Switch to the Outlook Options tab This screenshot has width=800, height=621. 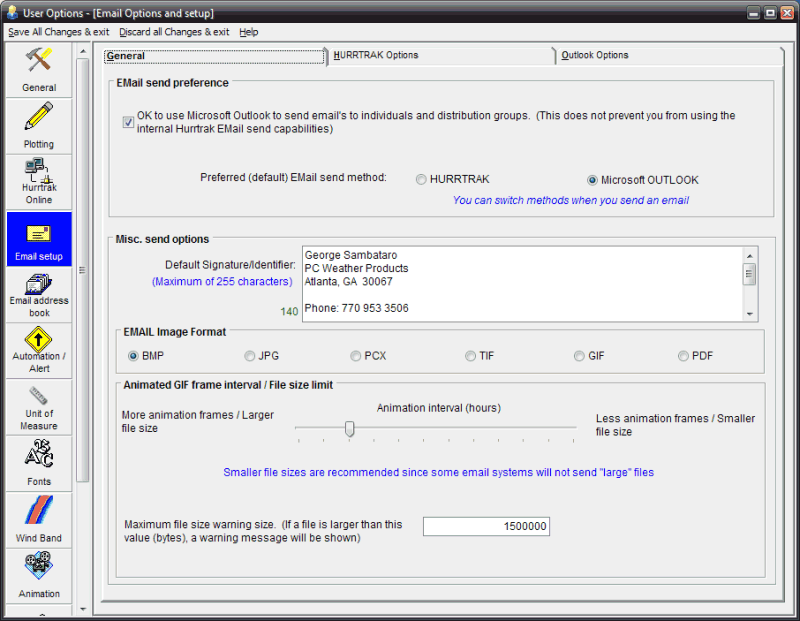[595, 55]
